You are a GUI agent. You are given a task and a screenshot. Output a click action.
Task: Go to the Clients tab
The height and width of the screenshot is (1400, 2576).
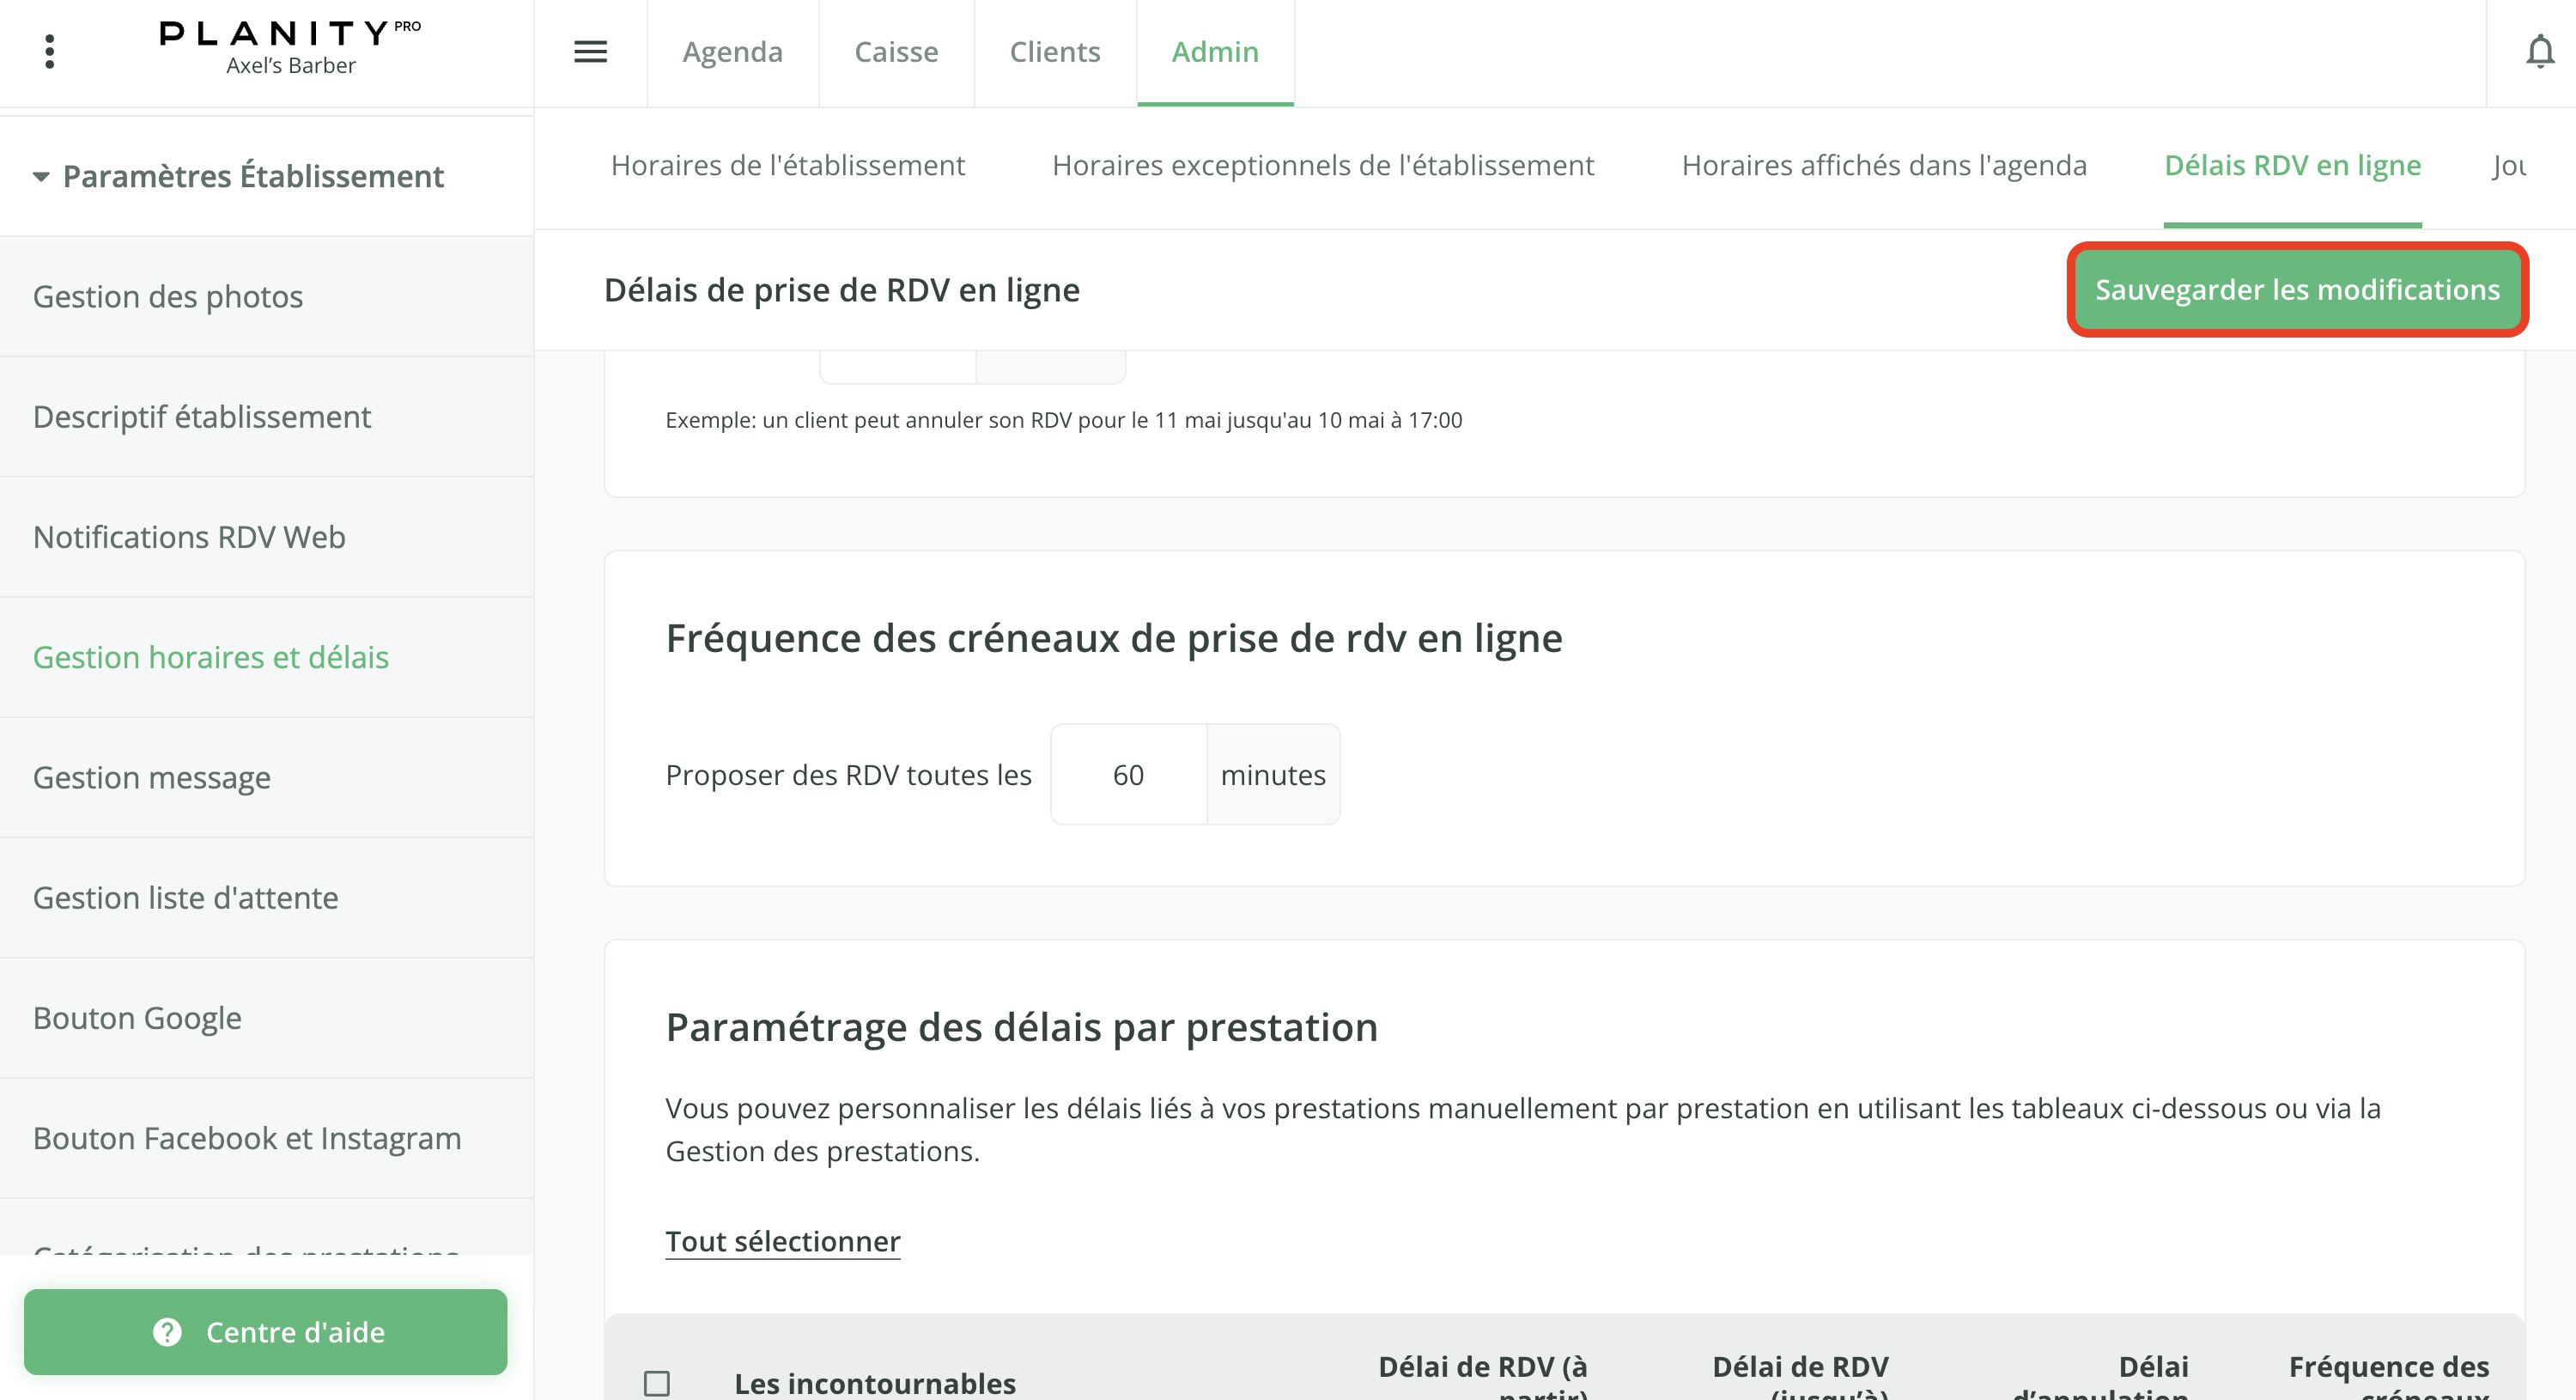[1054, 52]
